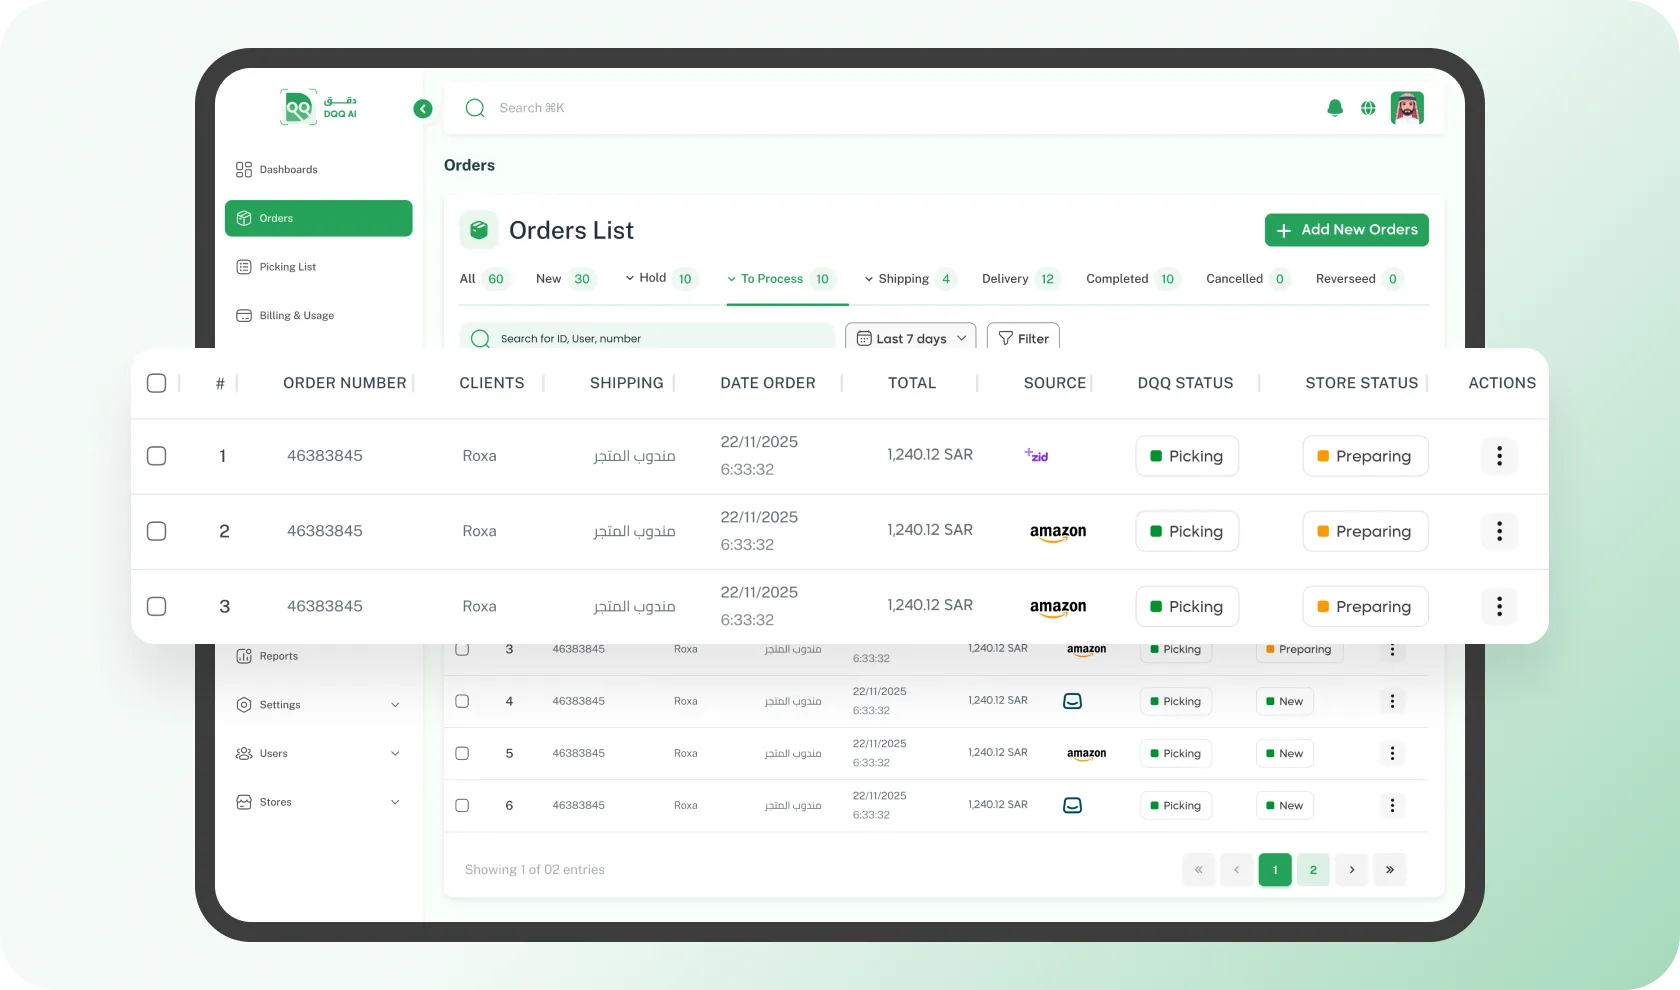Open the actions menu for order row 1
The width and height of the screenshot is (1680, 990).
click(1498, 456)
